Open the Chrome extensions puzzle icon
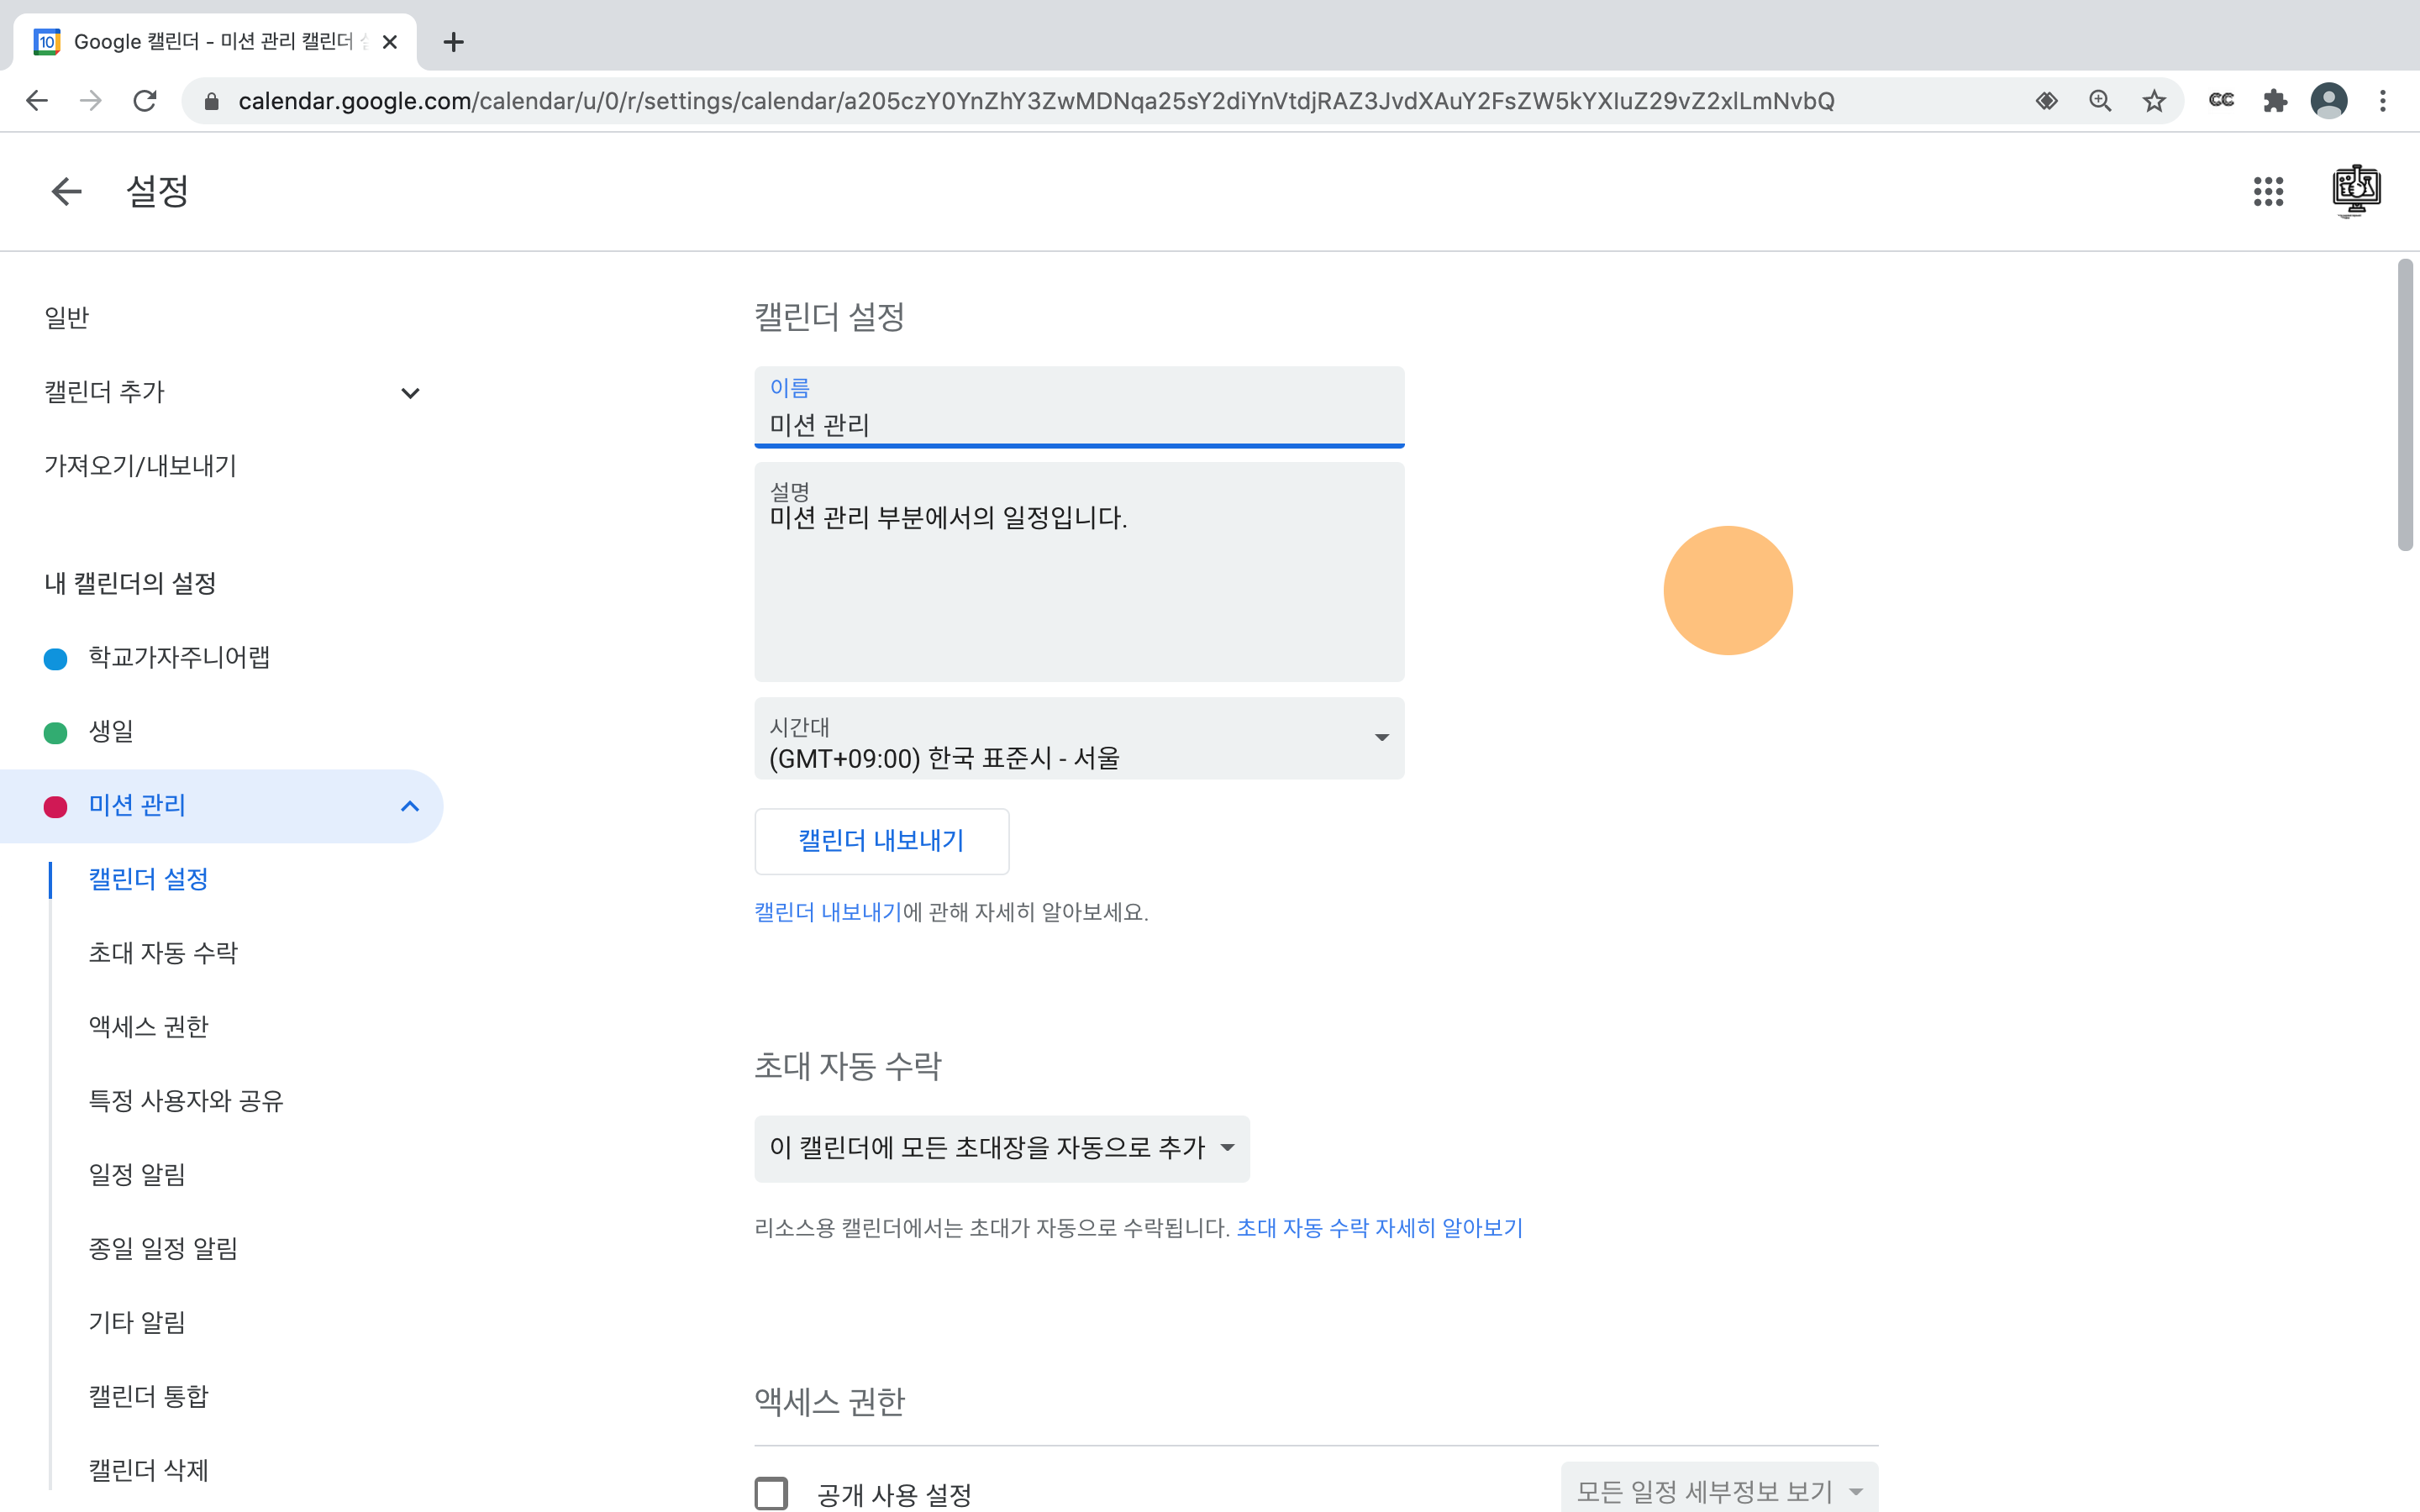Image resolution: width=2420 pixels, height=1512 pixels. click(x=2275, y=101)
